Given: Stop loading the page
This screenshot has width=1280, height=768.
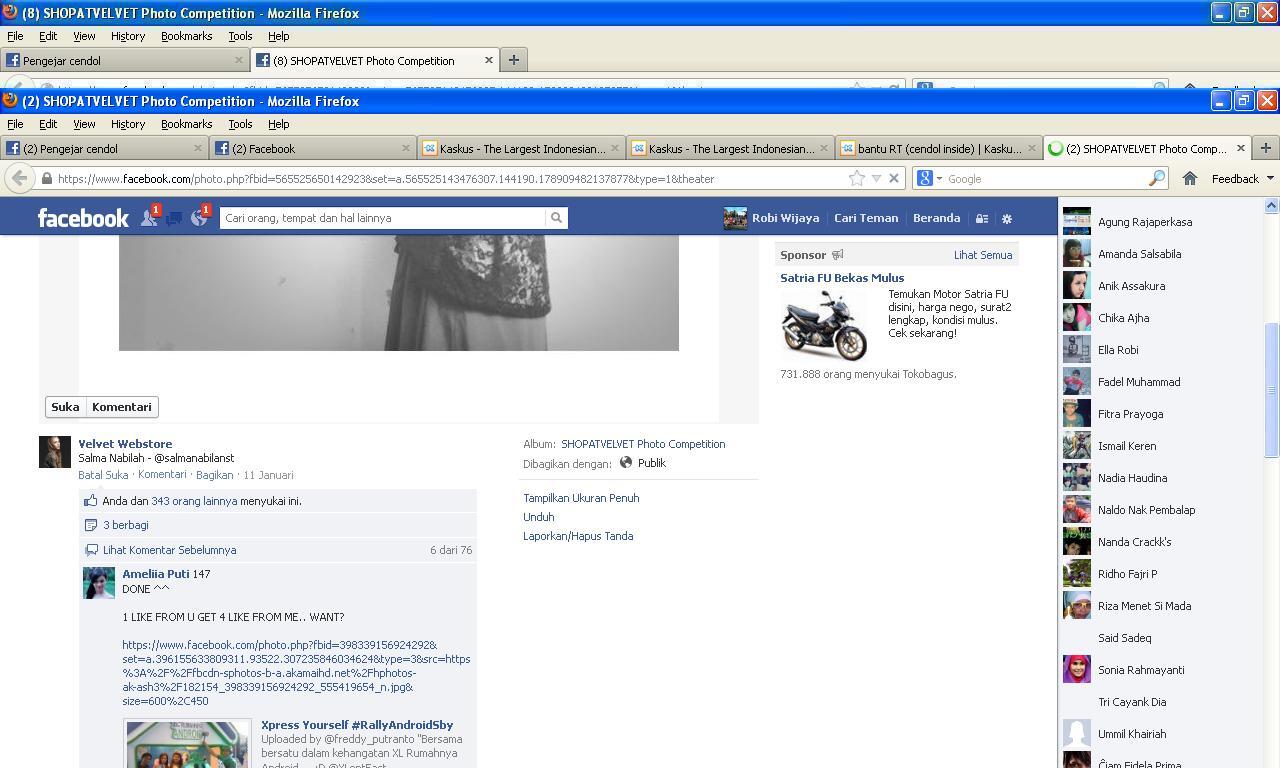Looking at the screenshot, I should click(x=894, y=178).
